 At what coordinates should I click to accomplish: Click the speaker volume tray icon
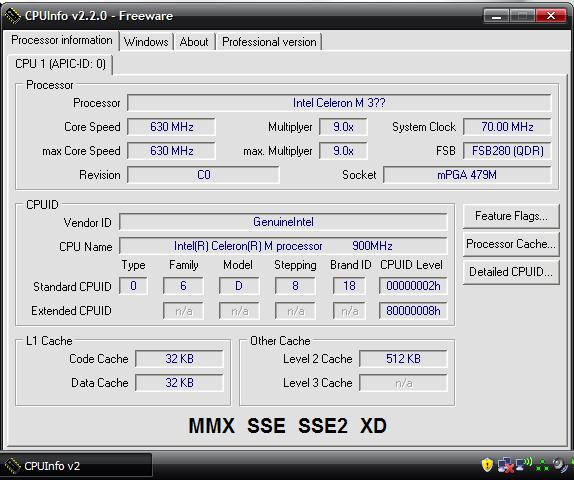tap(559, 465)
